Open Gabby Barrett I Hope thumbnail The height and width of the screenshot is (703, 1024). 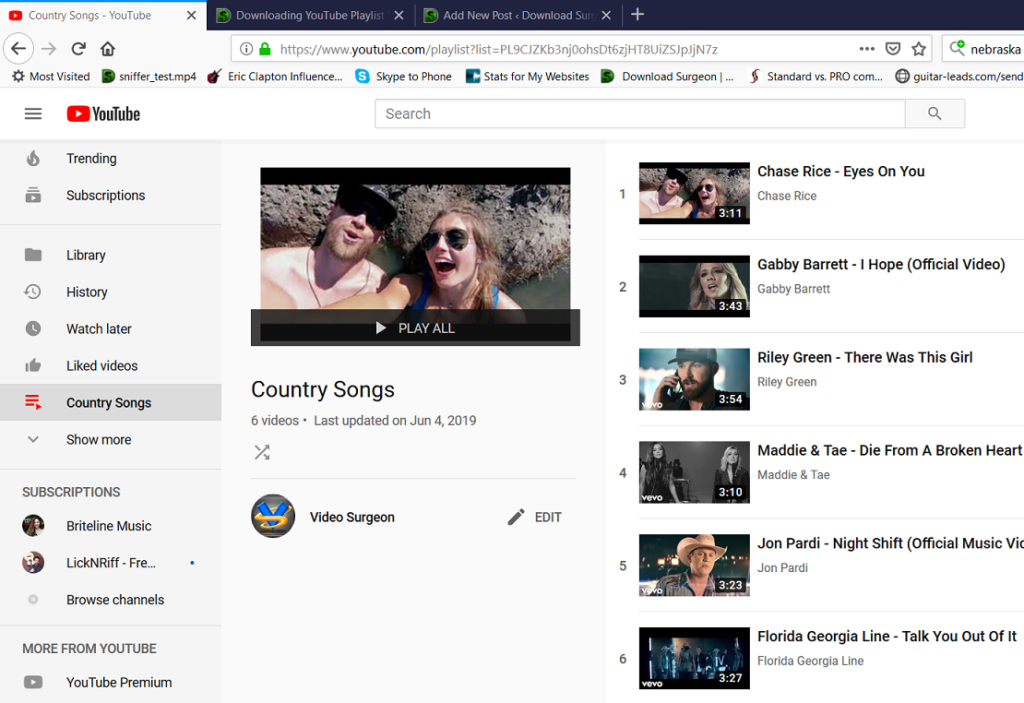point(694,286)
